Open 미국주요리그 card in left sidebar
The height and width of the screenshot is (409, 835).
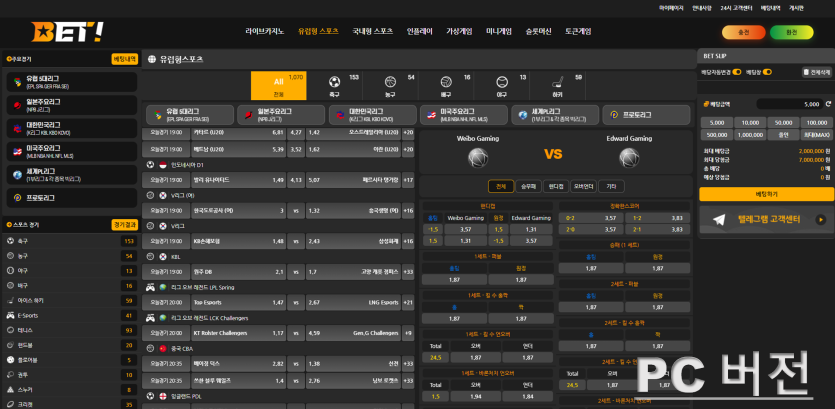[72, 151]
